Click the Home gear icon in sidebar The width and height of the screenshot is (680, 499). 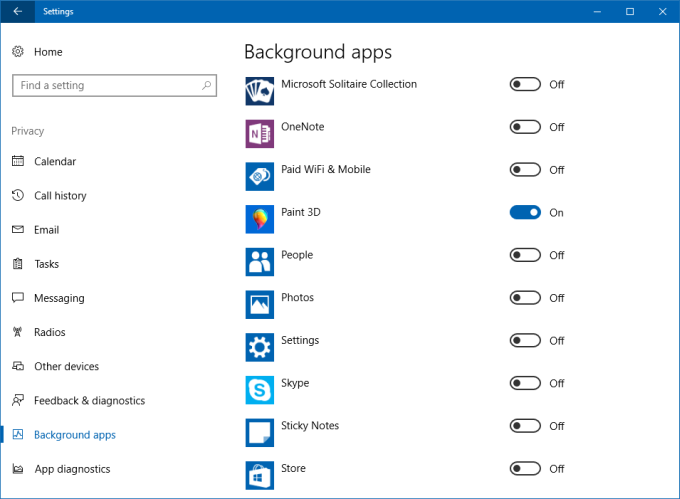point(18,52)
